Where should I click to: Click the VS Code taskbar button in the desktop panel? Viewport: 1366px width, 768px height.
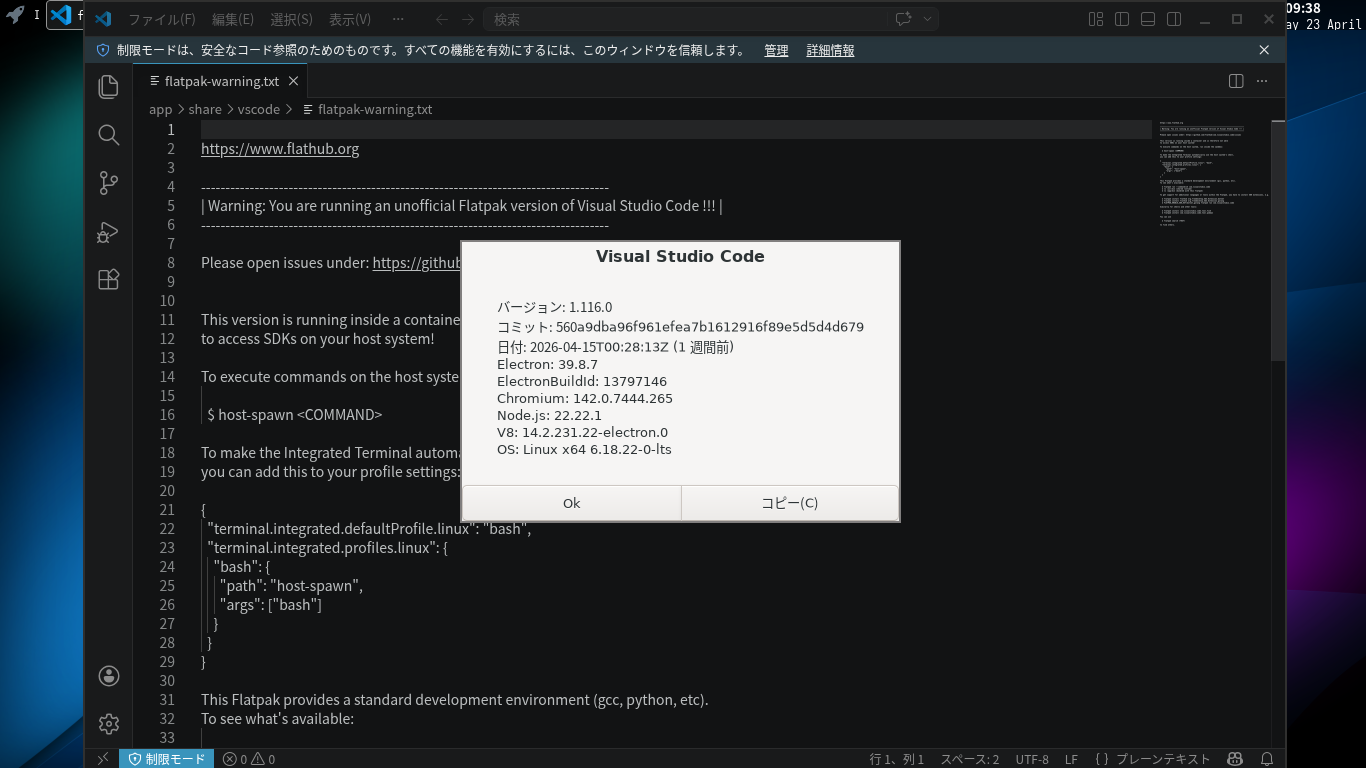[66, 15]
